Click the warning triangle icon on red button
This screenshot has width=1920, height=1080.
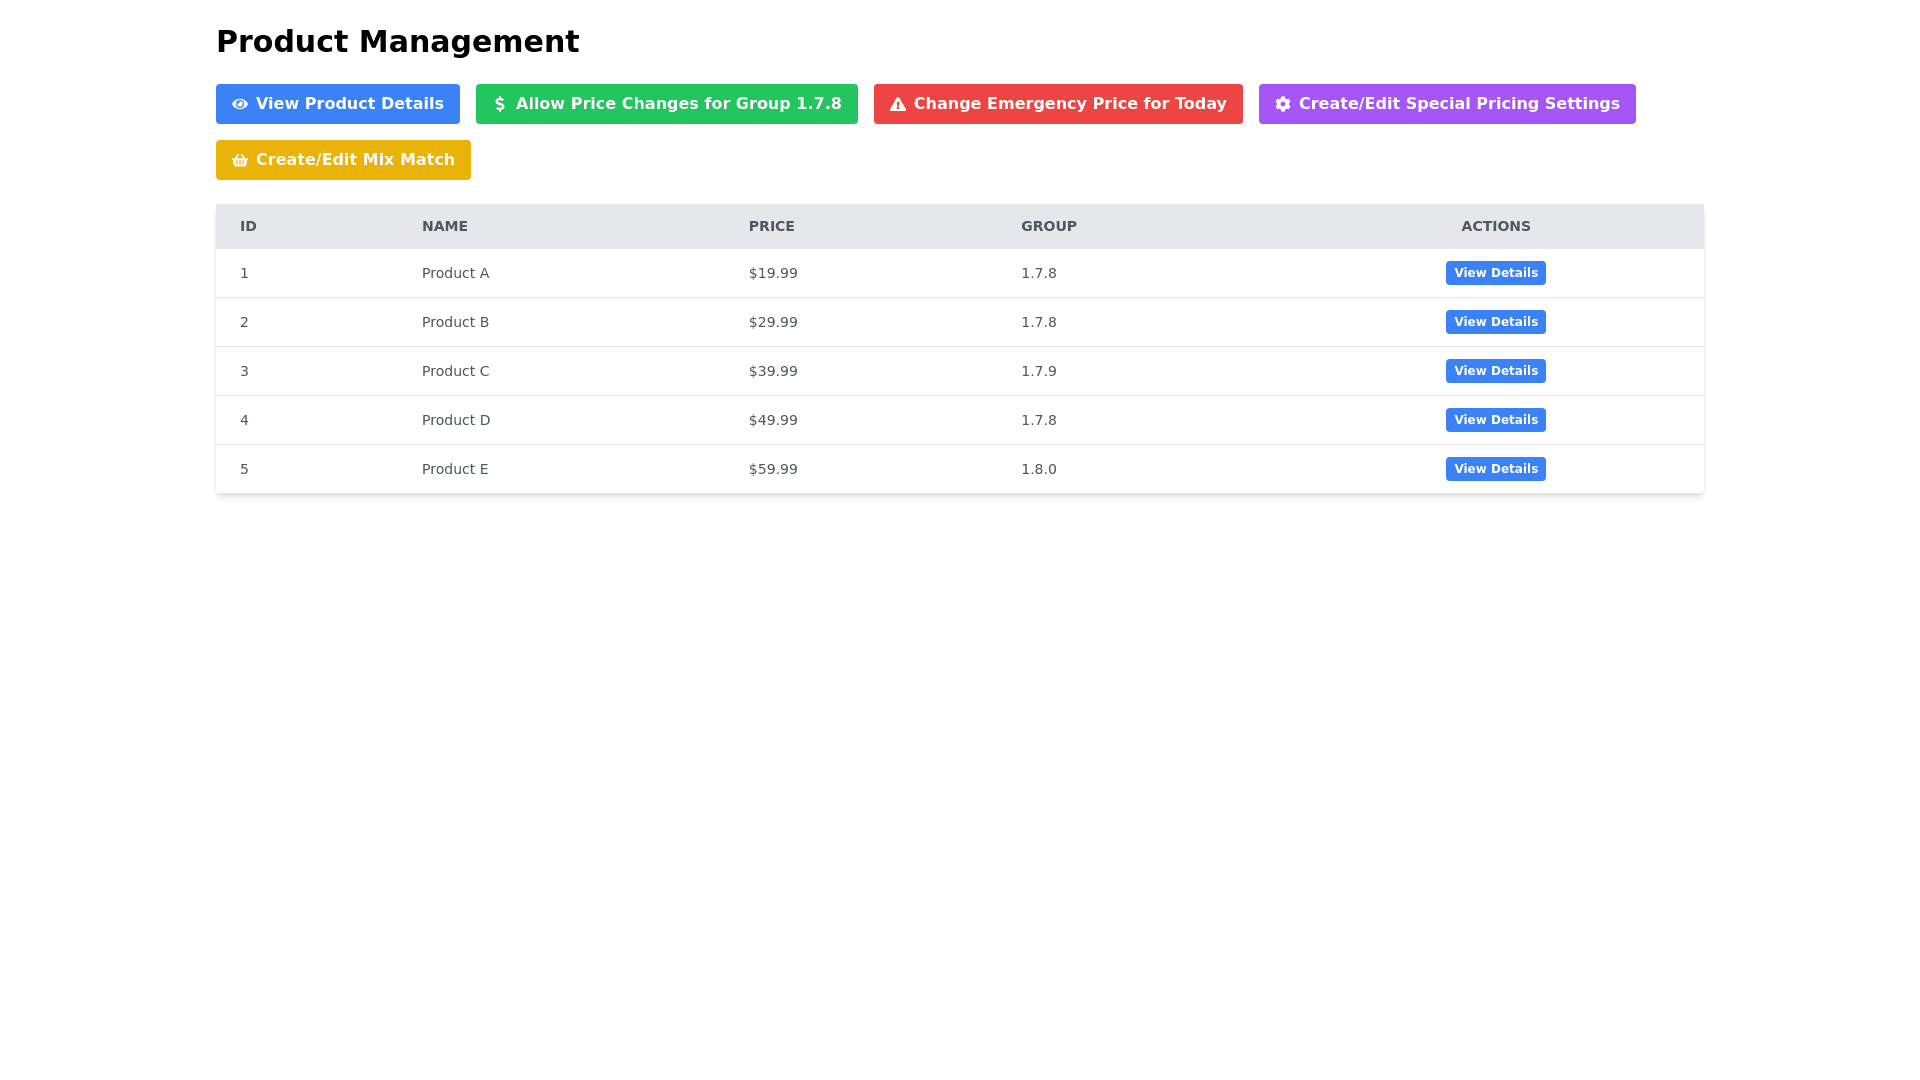coord(897,104)
